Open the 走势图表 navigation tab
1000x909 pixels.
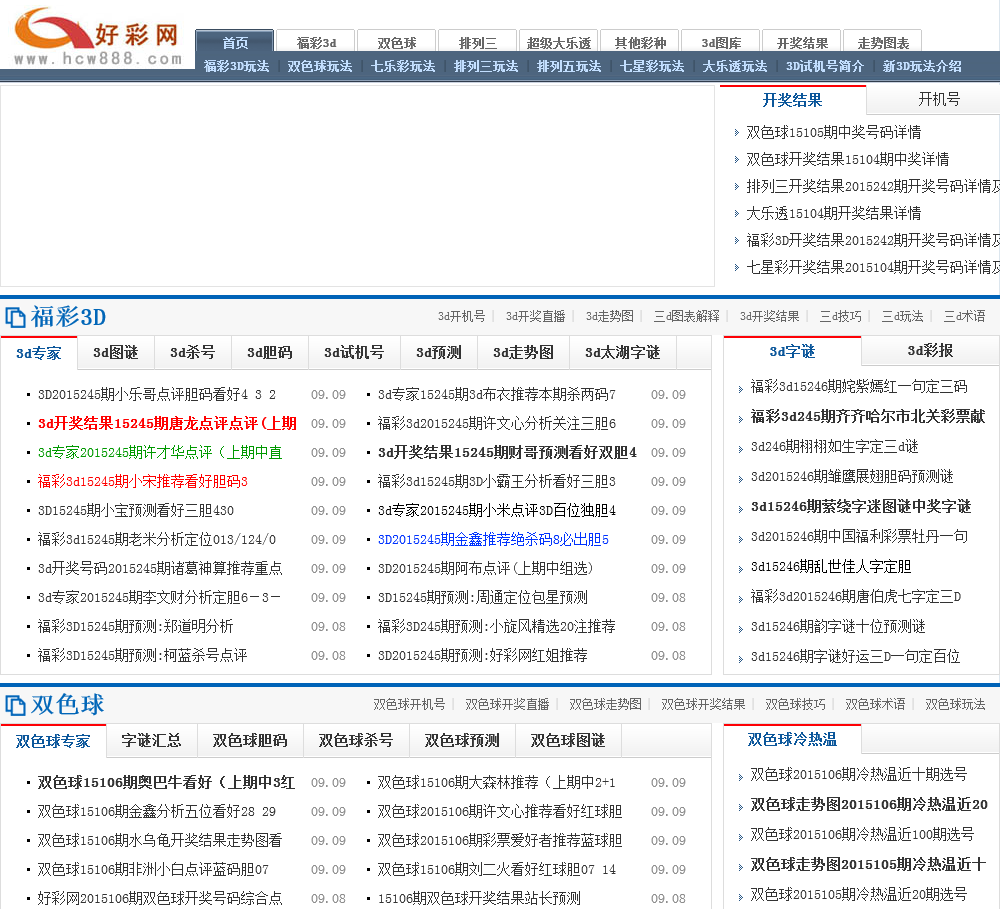(x=883, y=42)
